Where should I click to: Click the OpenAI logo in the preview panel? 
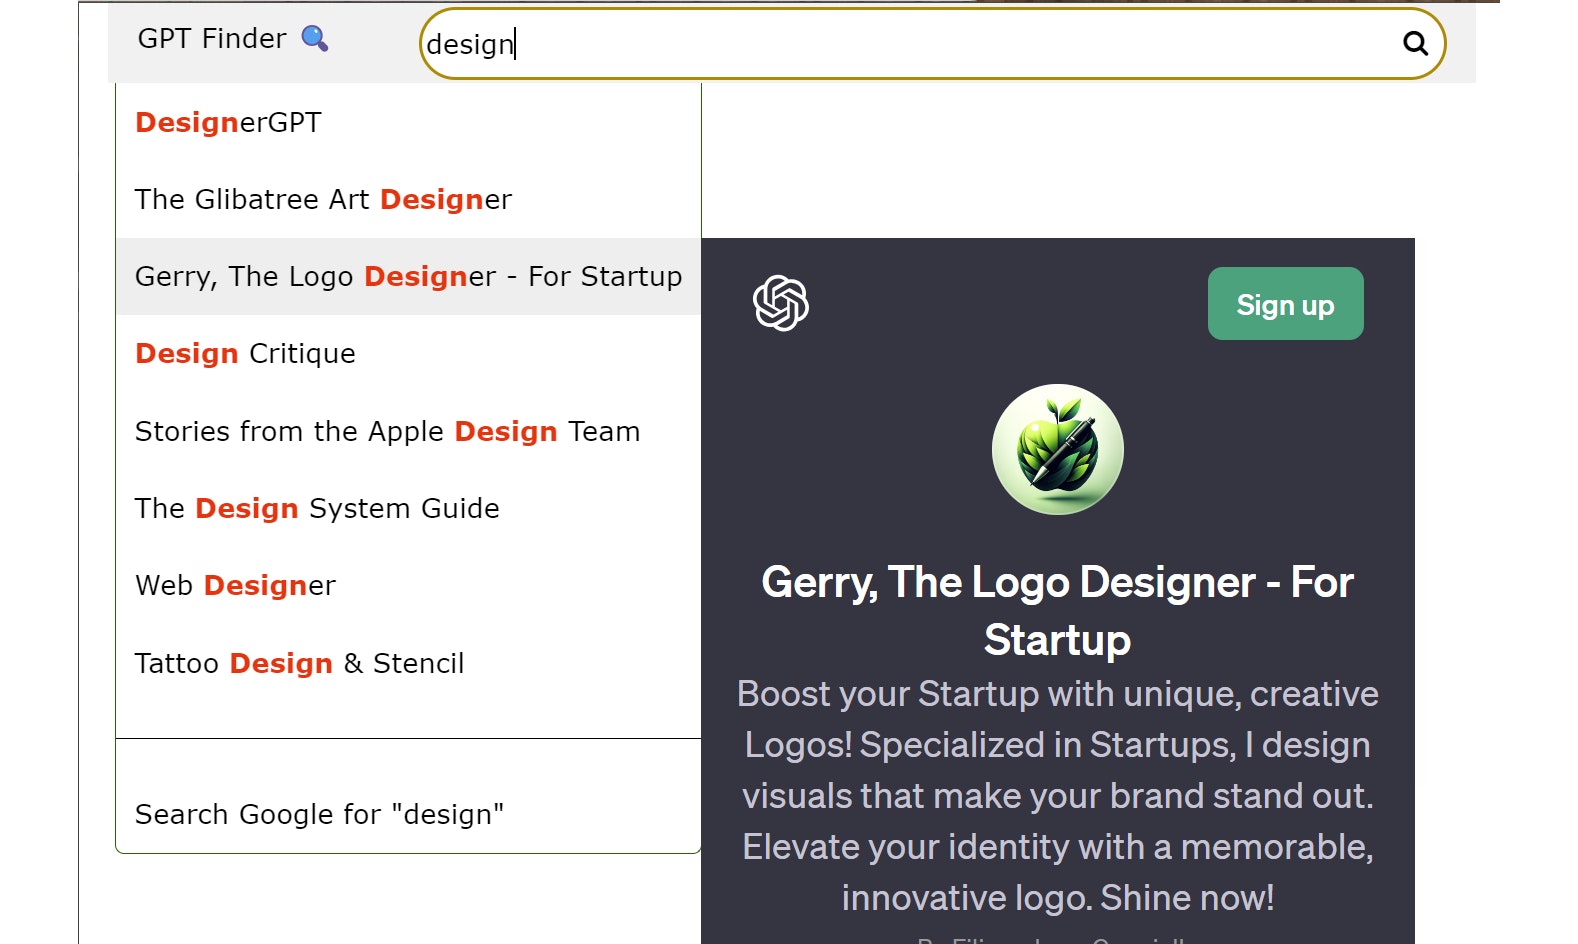[781, 303]
